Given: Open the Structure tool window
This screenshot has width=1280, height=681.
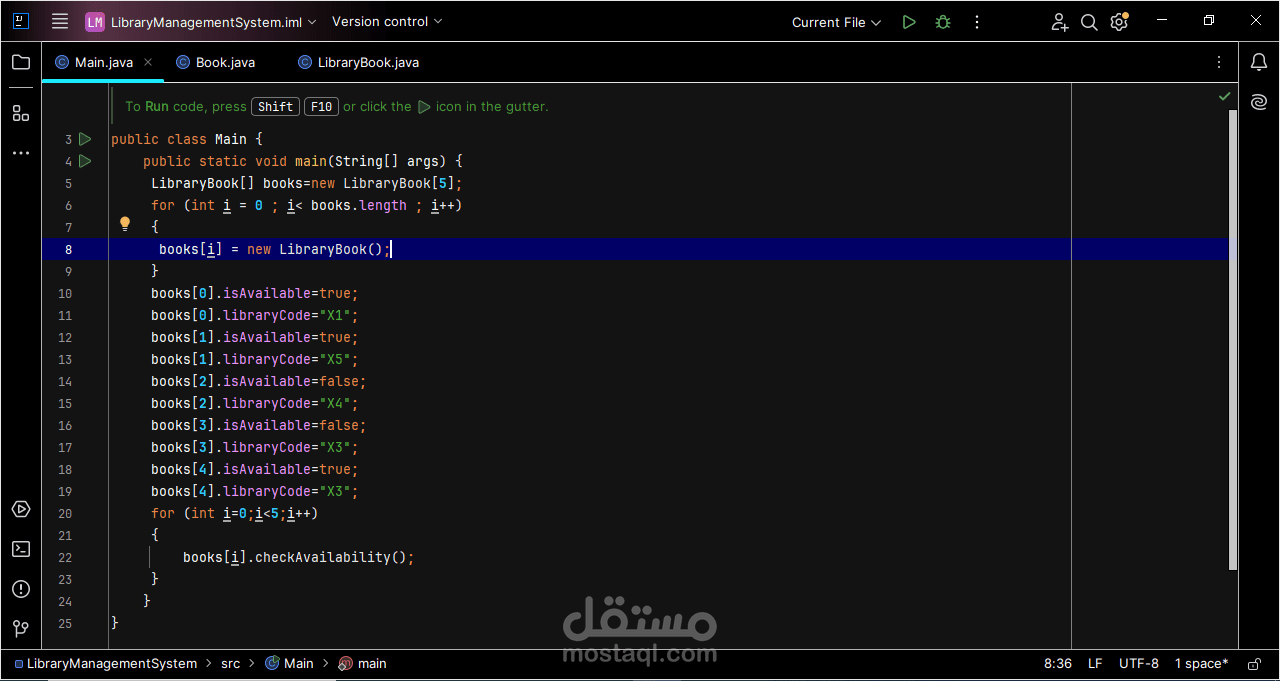Looking at the screenshot, I should point(21,113).
